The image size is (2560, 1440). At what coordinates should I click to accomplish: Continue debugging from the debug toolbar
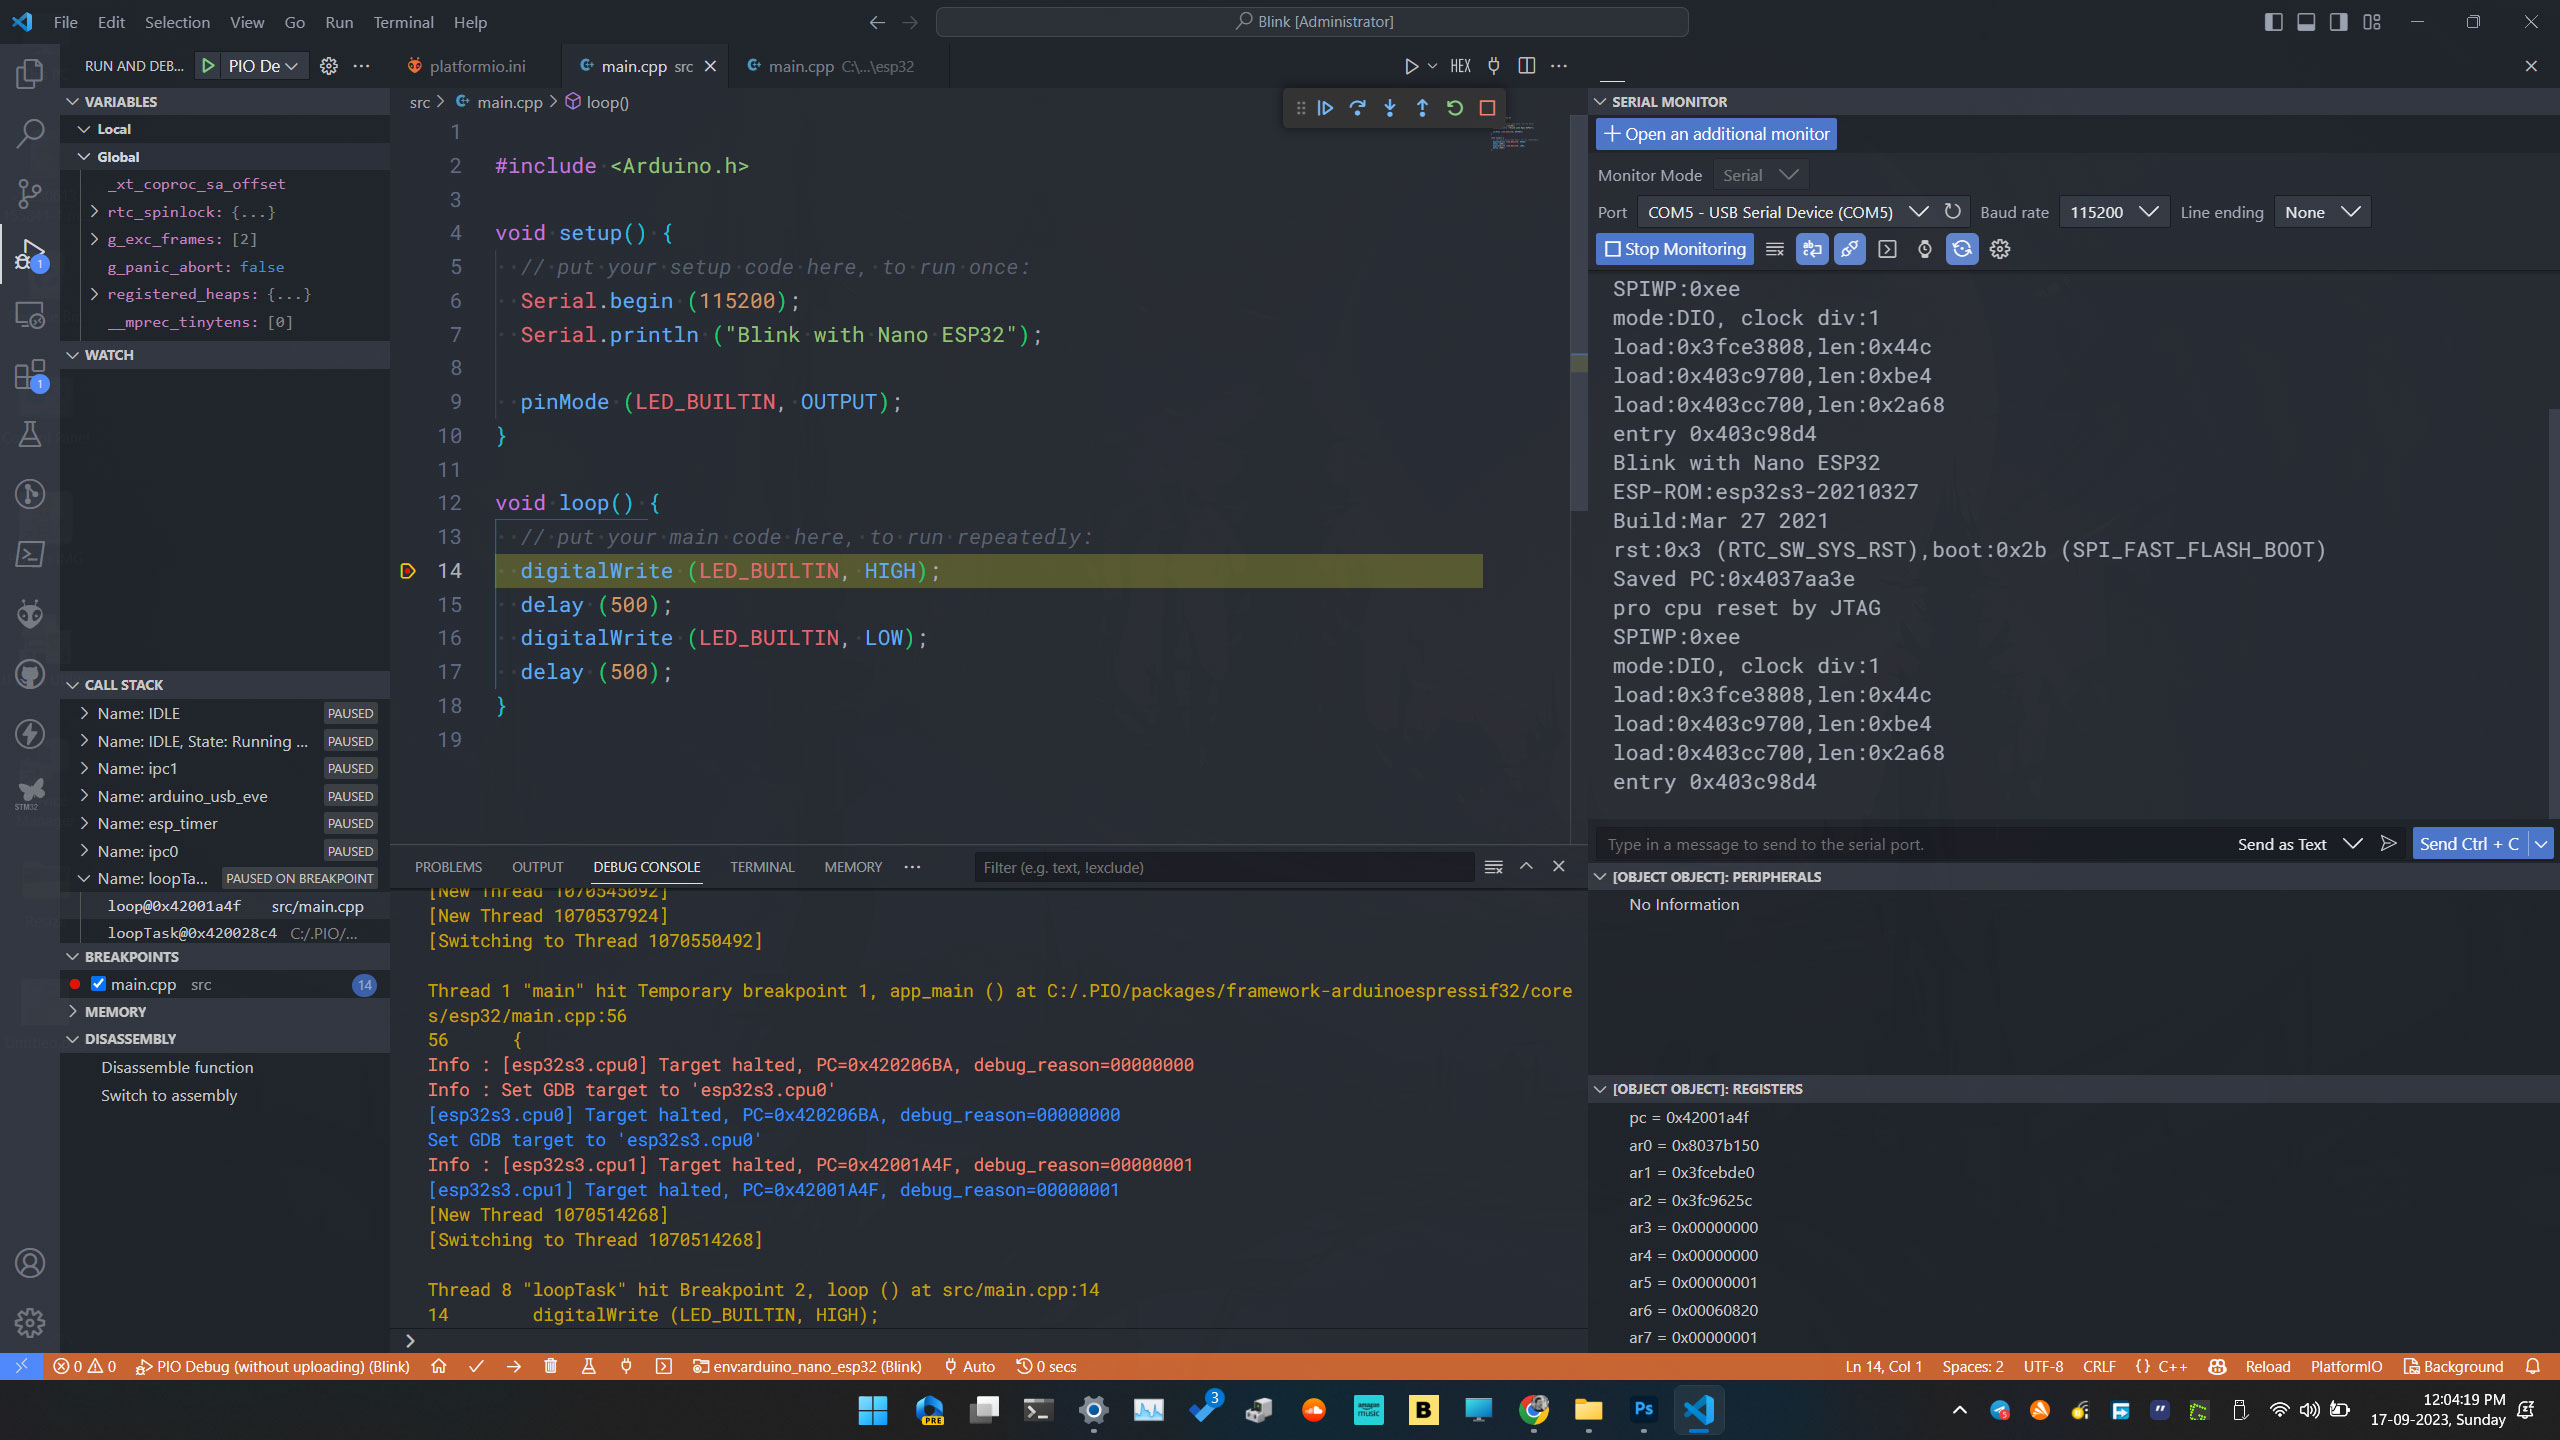(x=1325, y=108)
